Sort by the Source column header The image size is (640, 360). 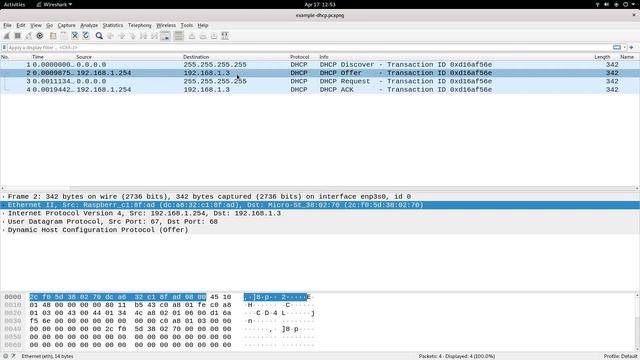click(84, 57)
